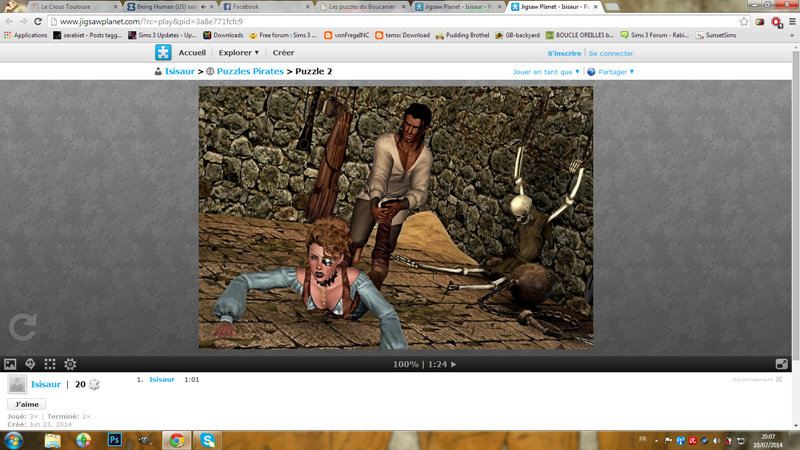The width and height of the screenshot is (800, 450).
Task: Show more bookmarks chevron
Action: [x=792, y=35]
